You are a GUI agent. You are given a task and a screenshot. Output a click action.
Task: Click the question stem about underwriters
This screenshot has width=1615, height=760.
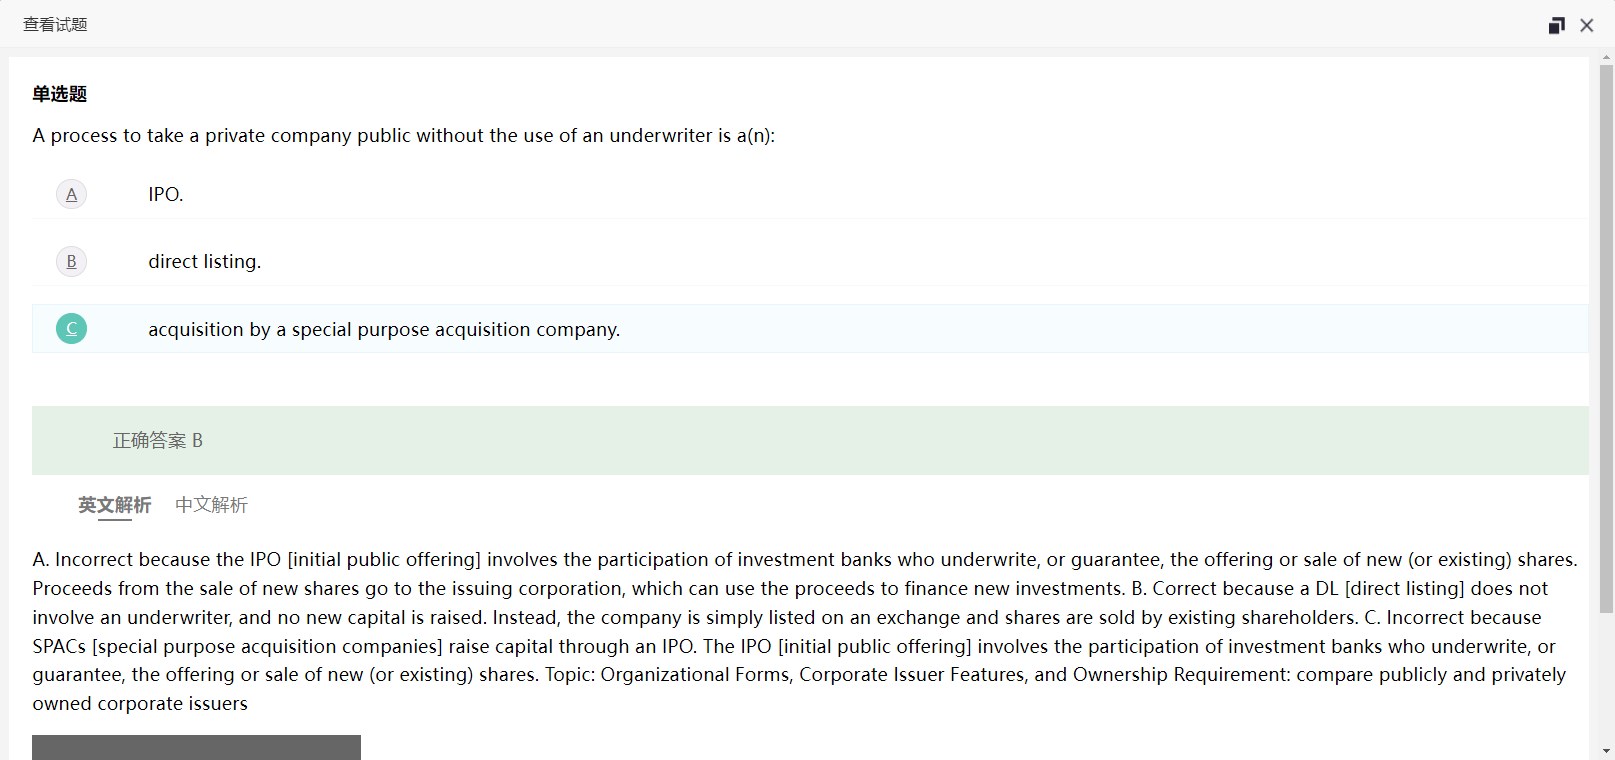[403, 136]
